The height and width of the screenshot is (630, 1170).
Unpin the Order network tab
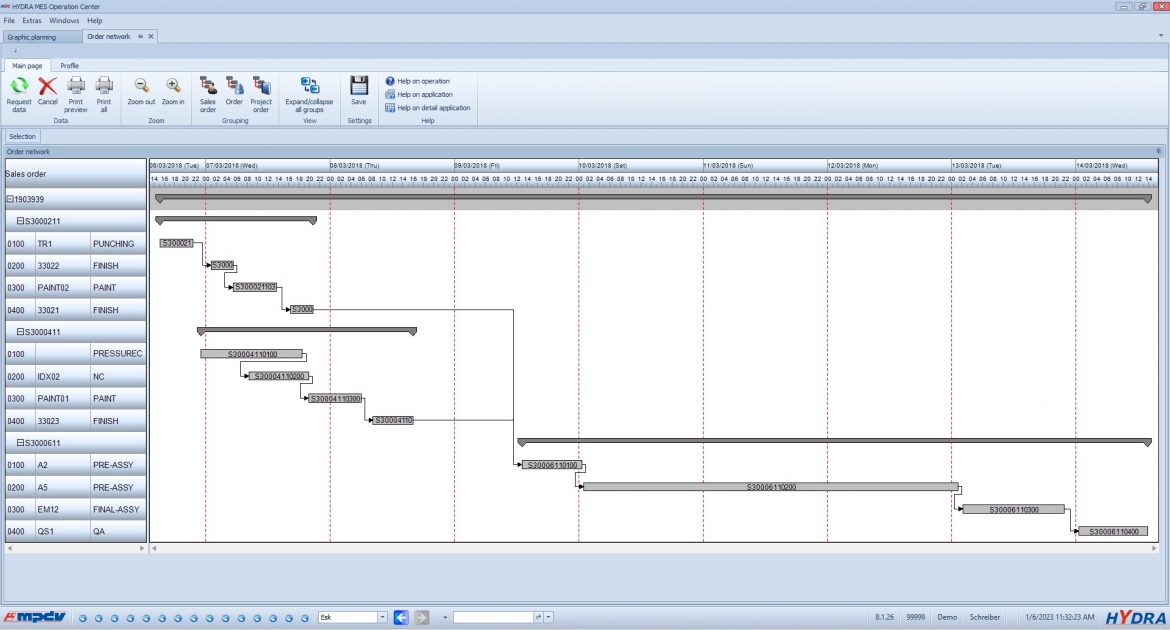click(x=140, y=36)
